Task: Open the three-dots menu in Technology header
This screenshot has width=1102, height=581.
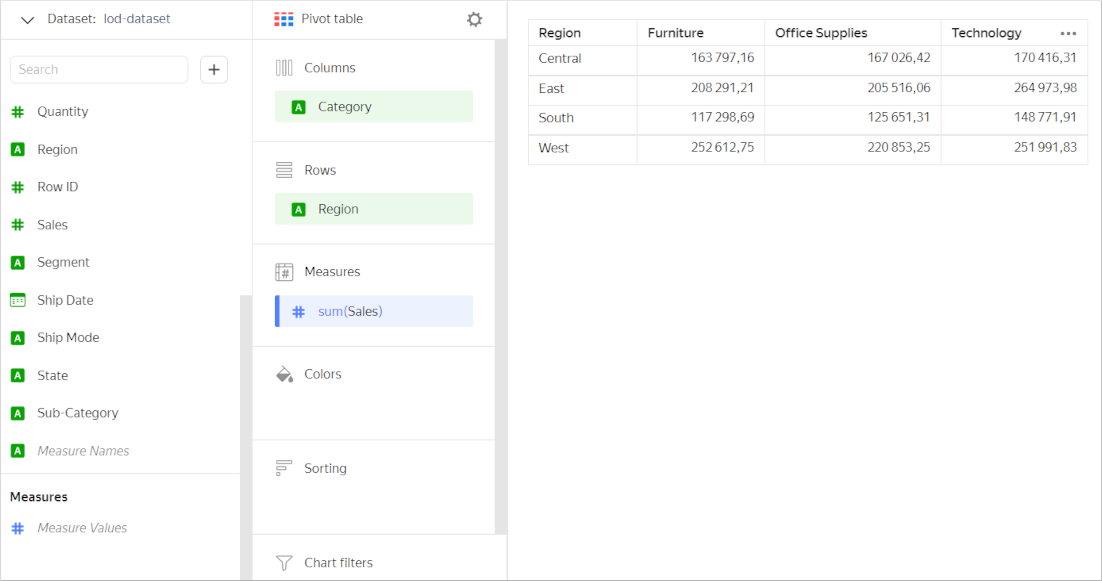Action: (1068, 33)
